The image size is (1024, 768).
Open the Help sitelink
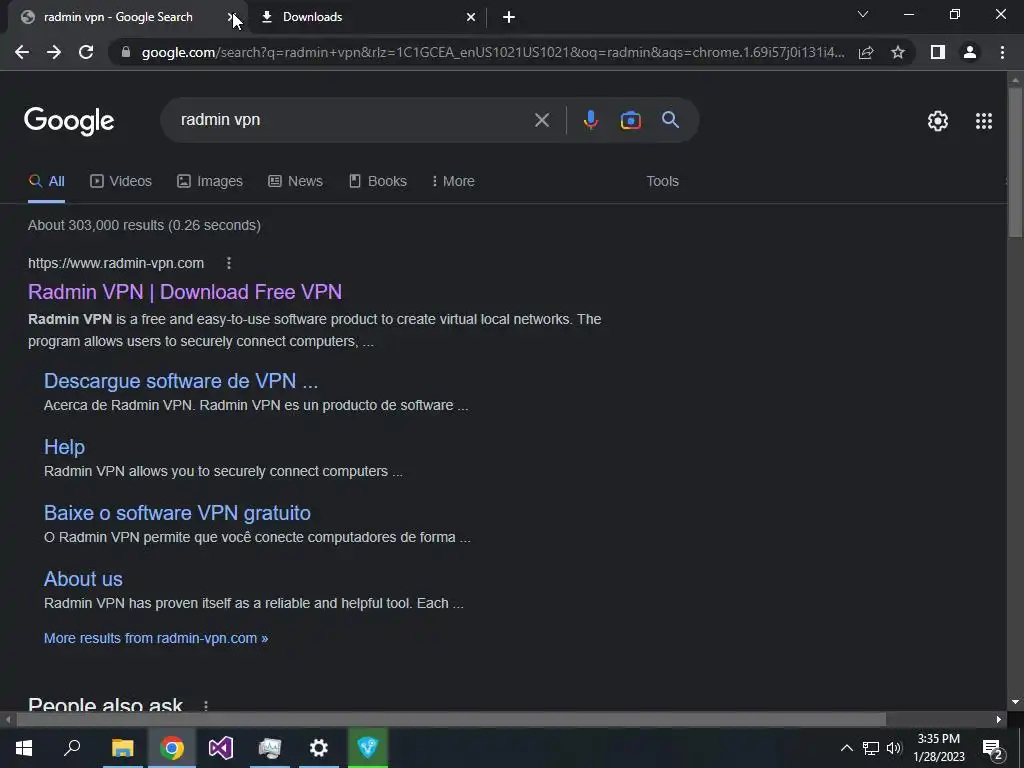pos(64,447)
